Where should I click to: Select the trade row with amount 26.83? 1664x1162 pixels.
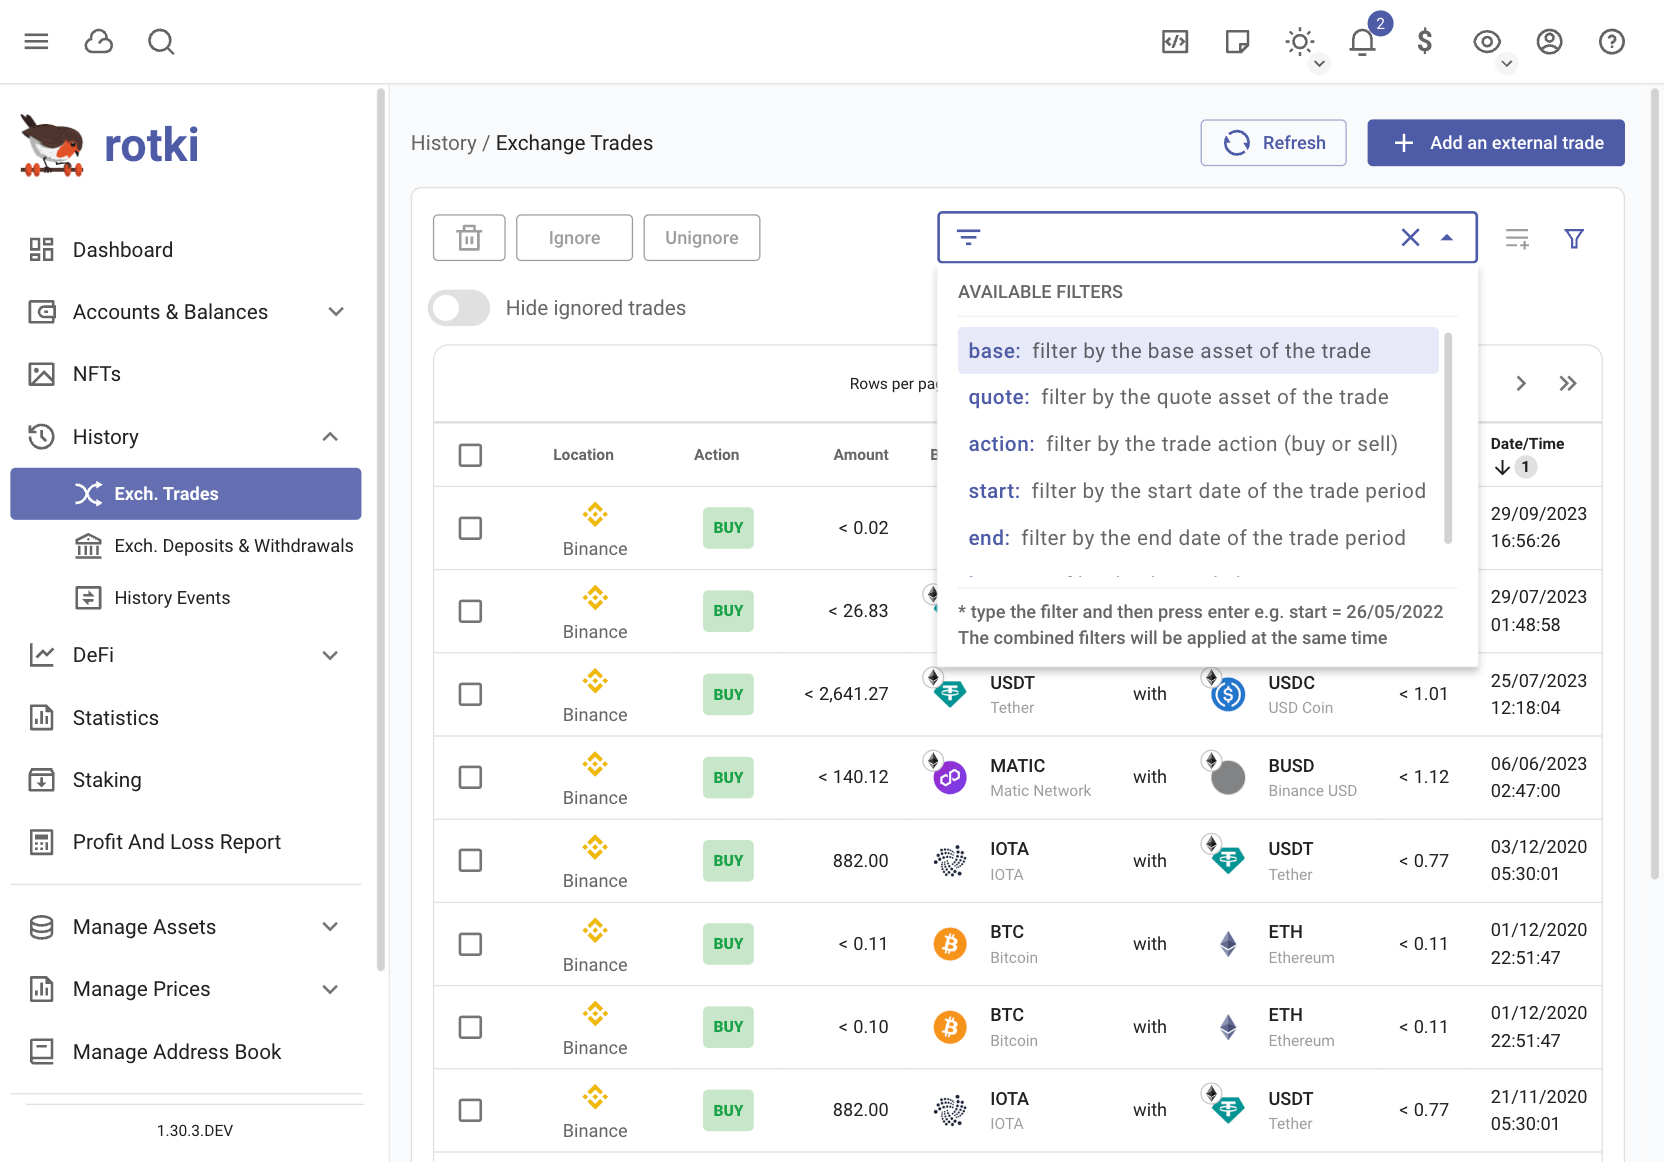pos(470,611)
